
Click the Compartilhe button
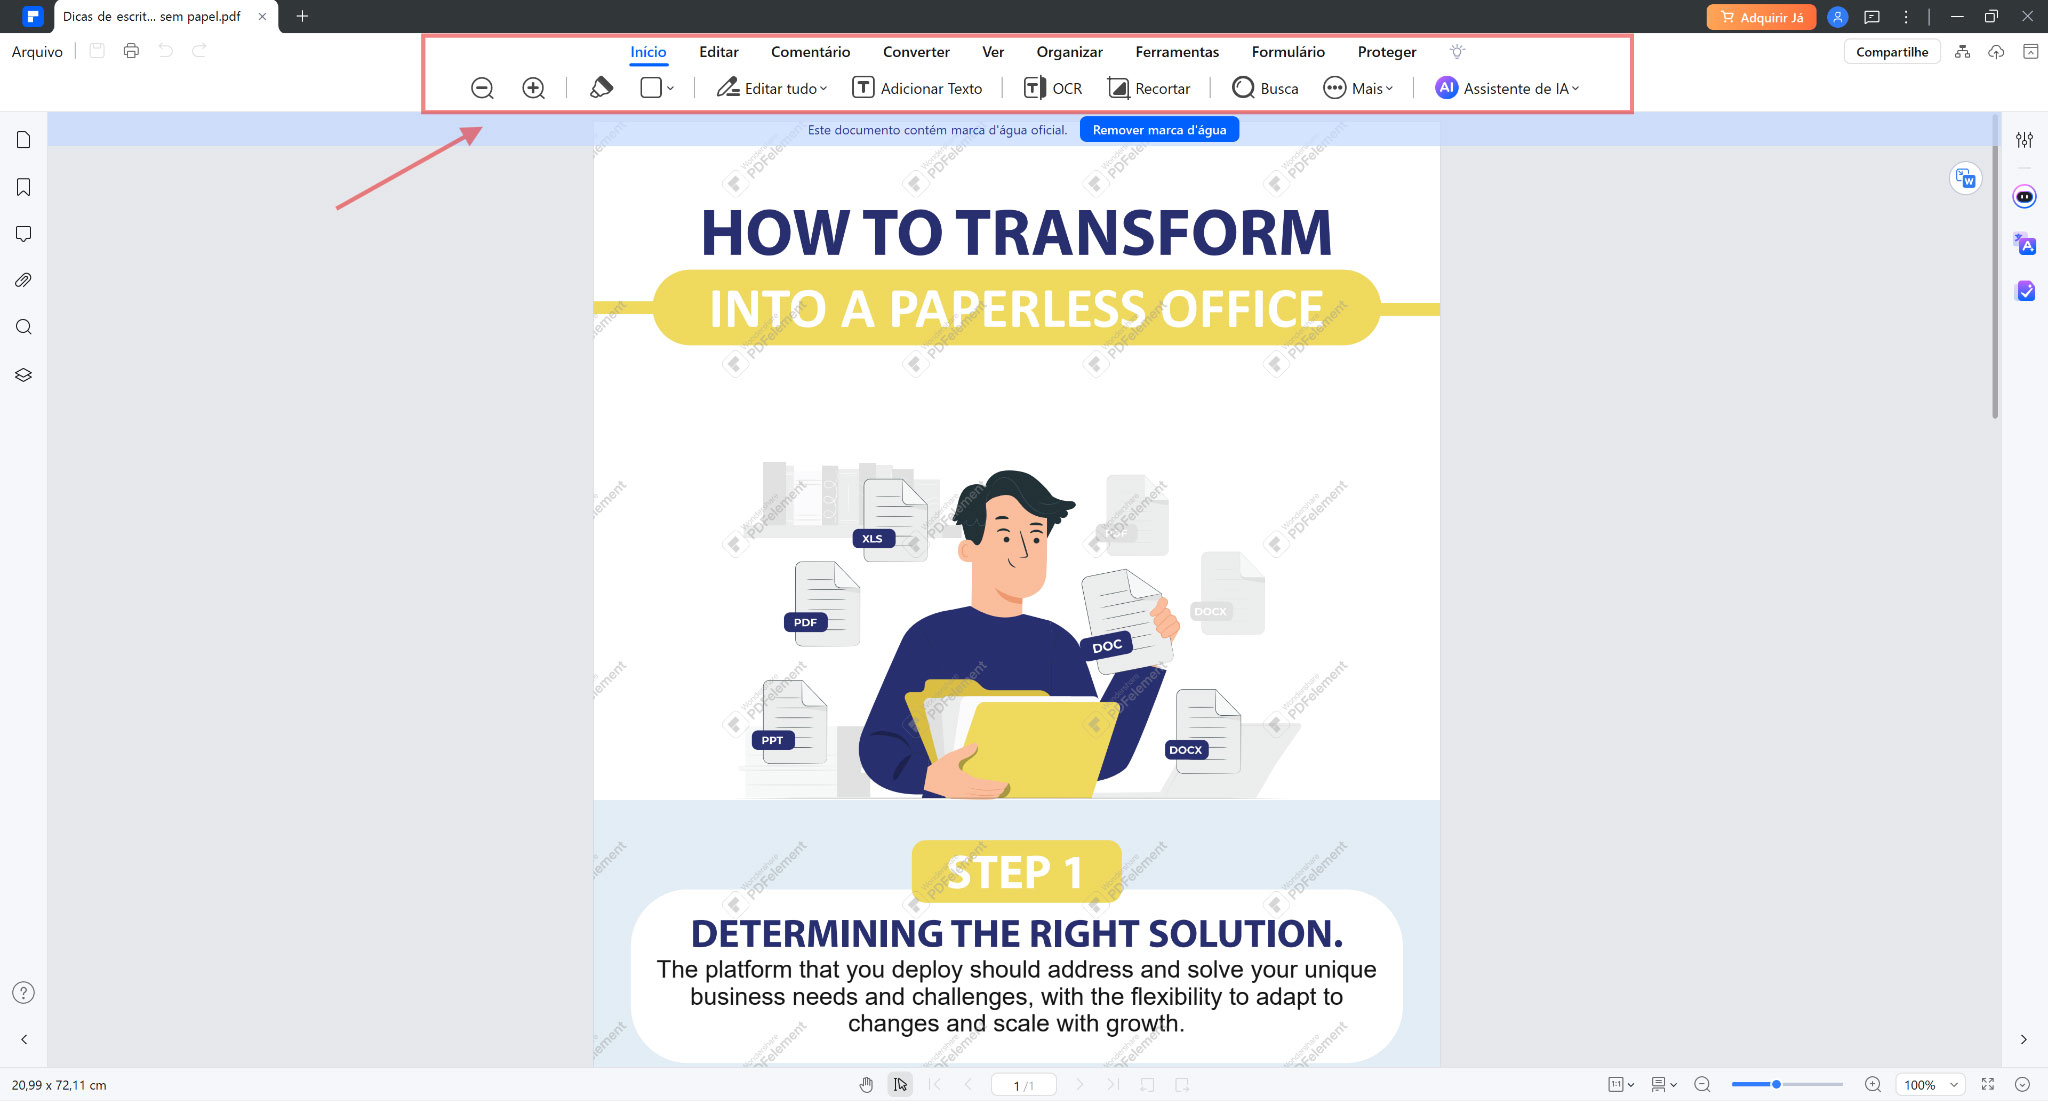pos(1892,52)
